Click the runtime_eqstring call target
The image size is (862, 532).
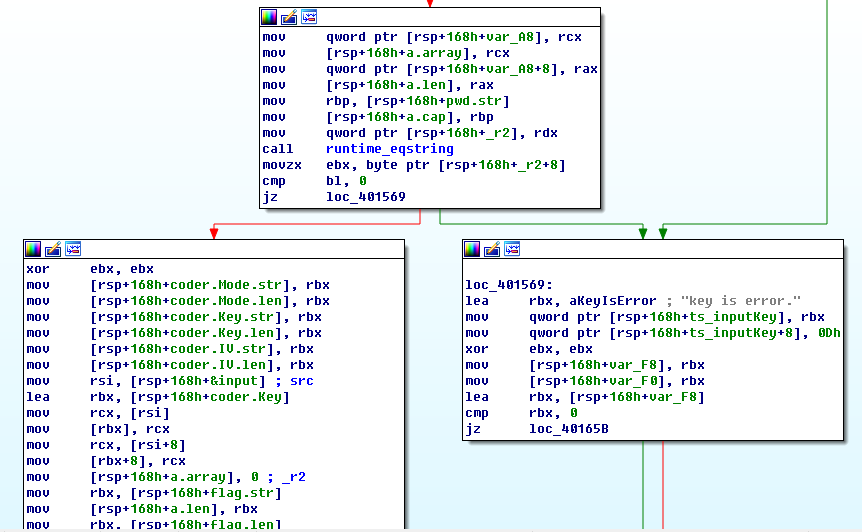click(390, 149)
